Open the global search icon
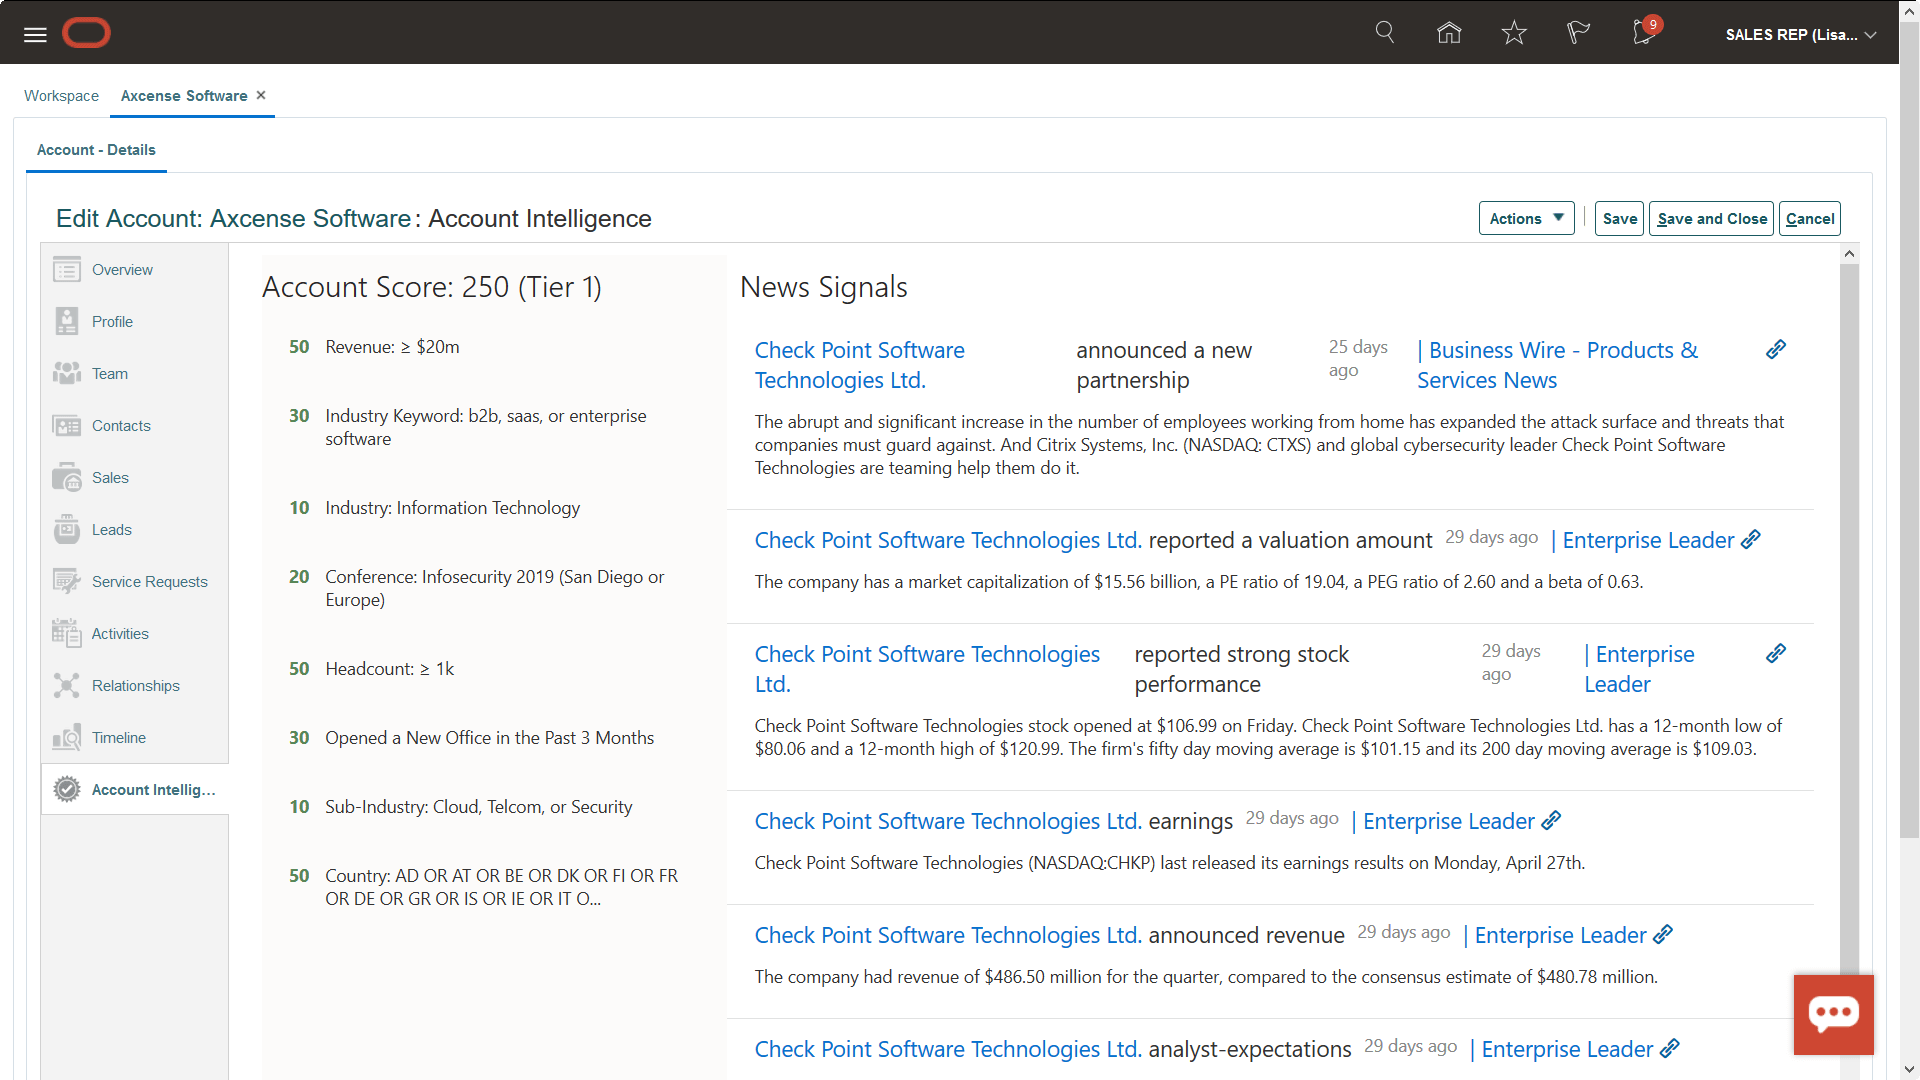The width and height of the screenshot is (1920, 1080). [1384, 32]
